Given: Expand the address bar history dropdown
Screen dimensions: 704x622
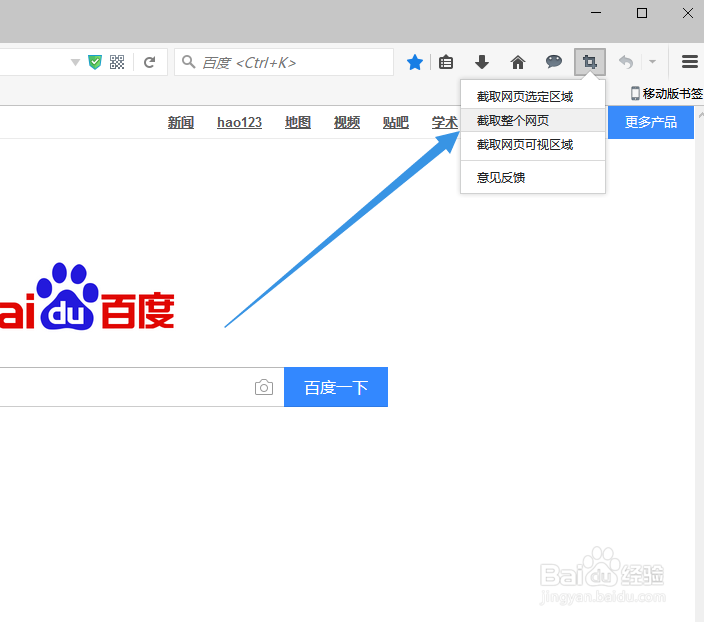Looking at the screenshot, I should click(x=75, y=62).
